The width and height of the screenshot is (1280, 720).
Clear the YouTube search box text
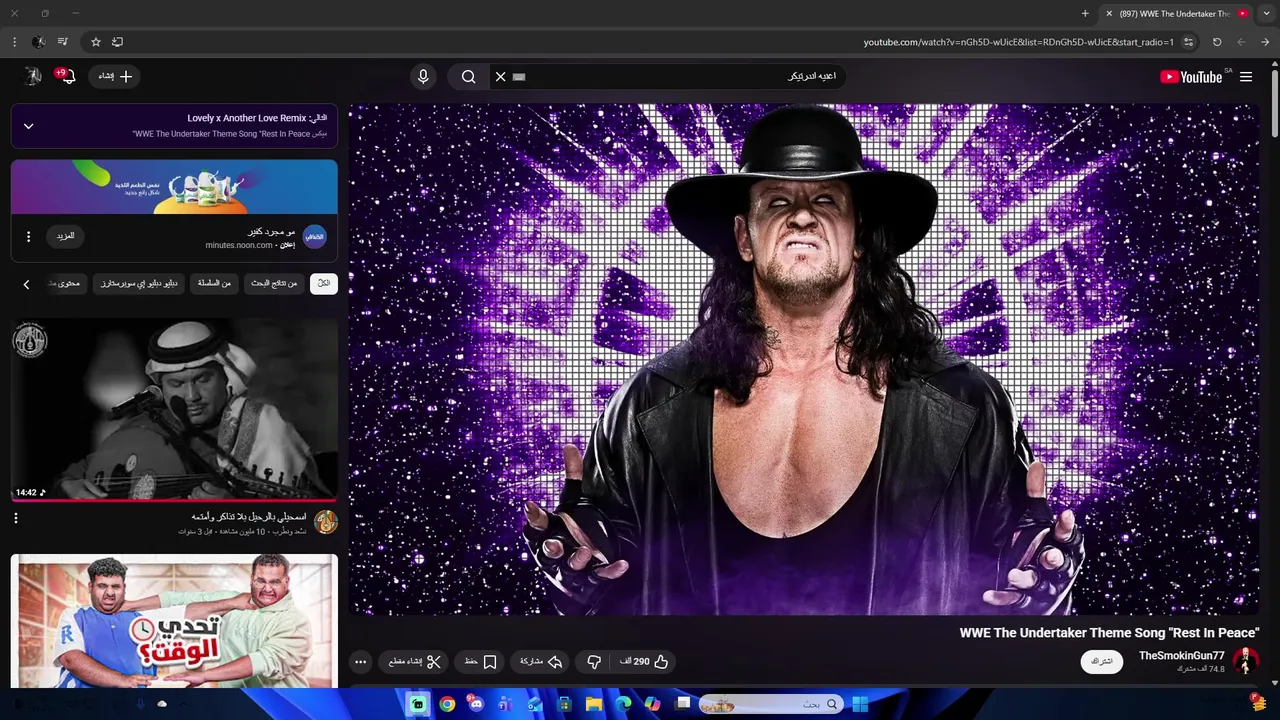[501, 77]
